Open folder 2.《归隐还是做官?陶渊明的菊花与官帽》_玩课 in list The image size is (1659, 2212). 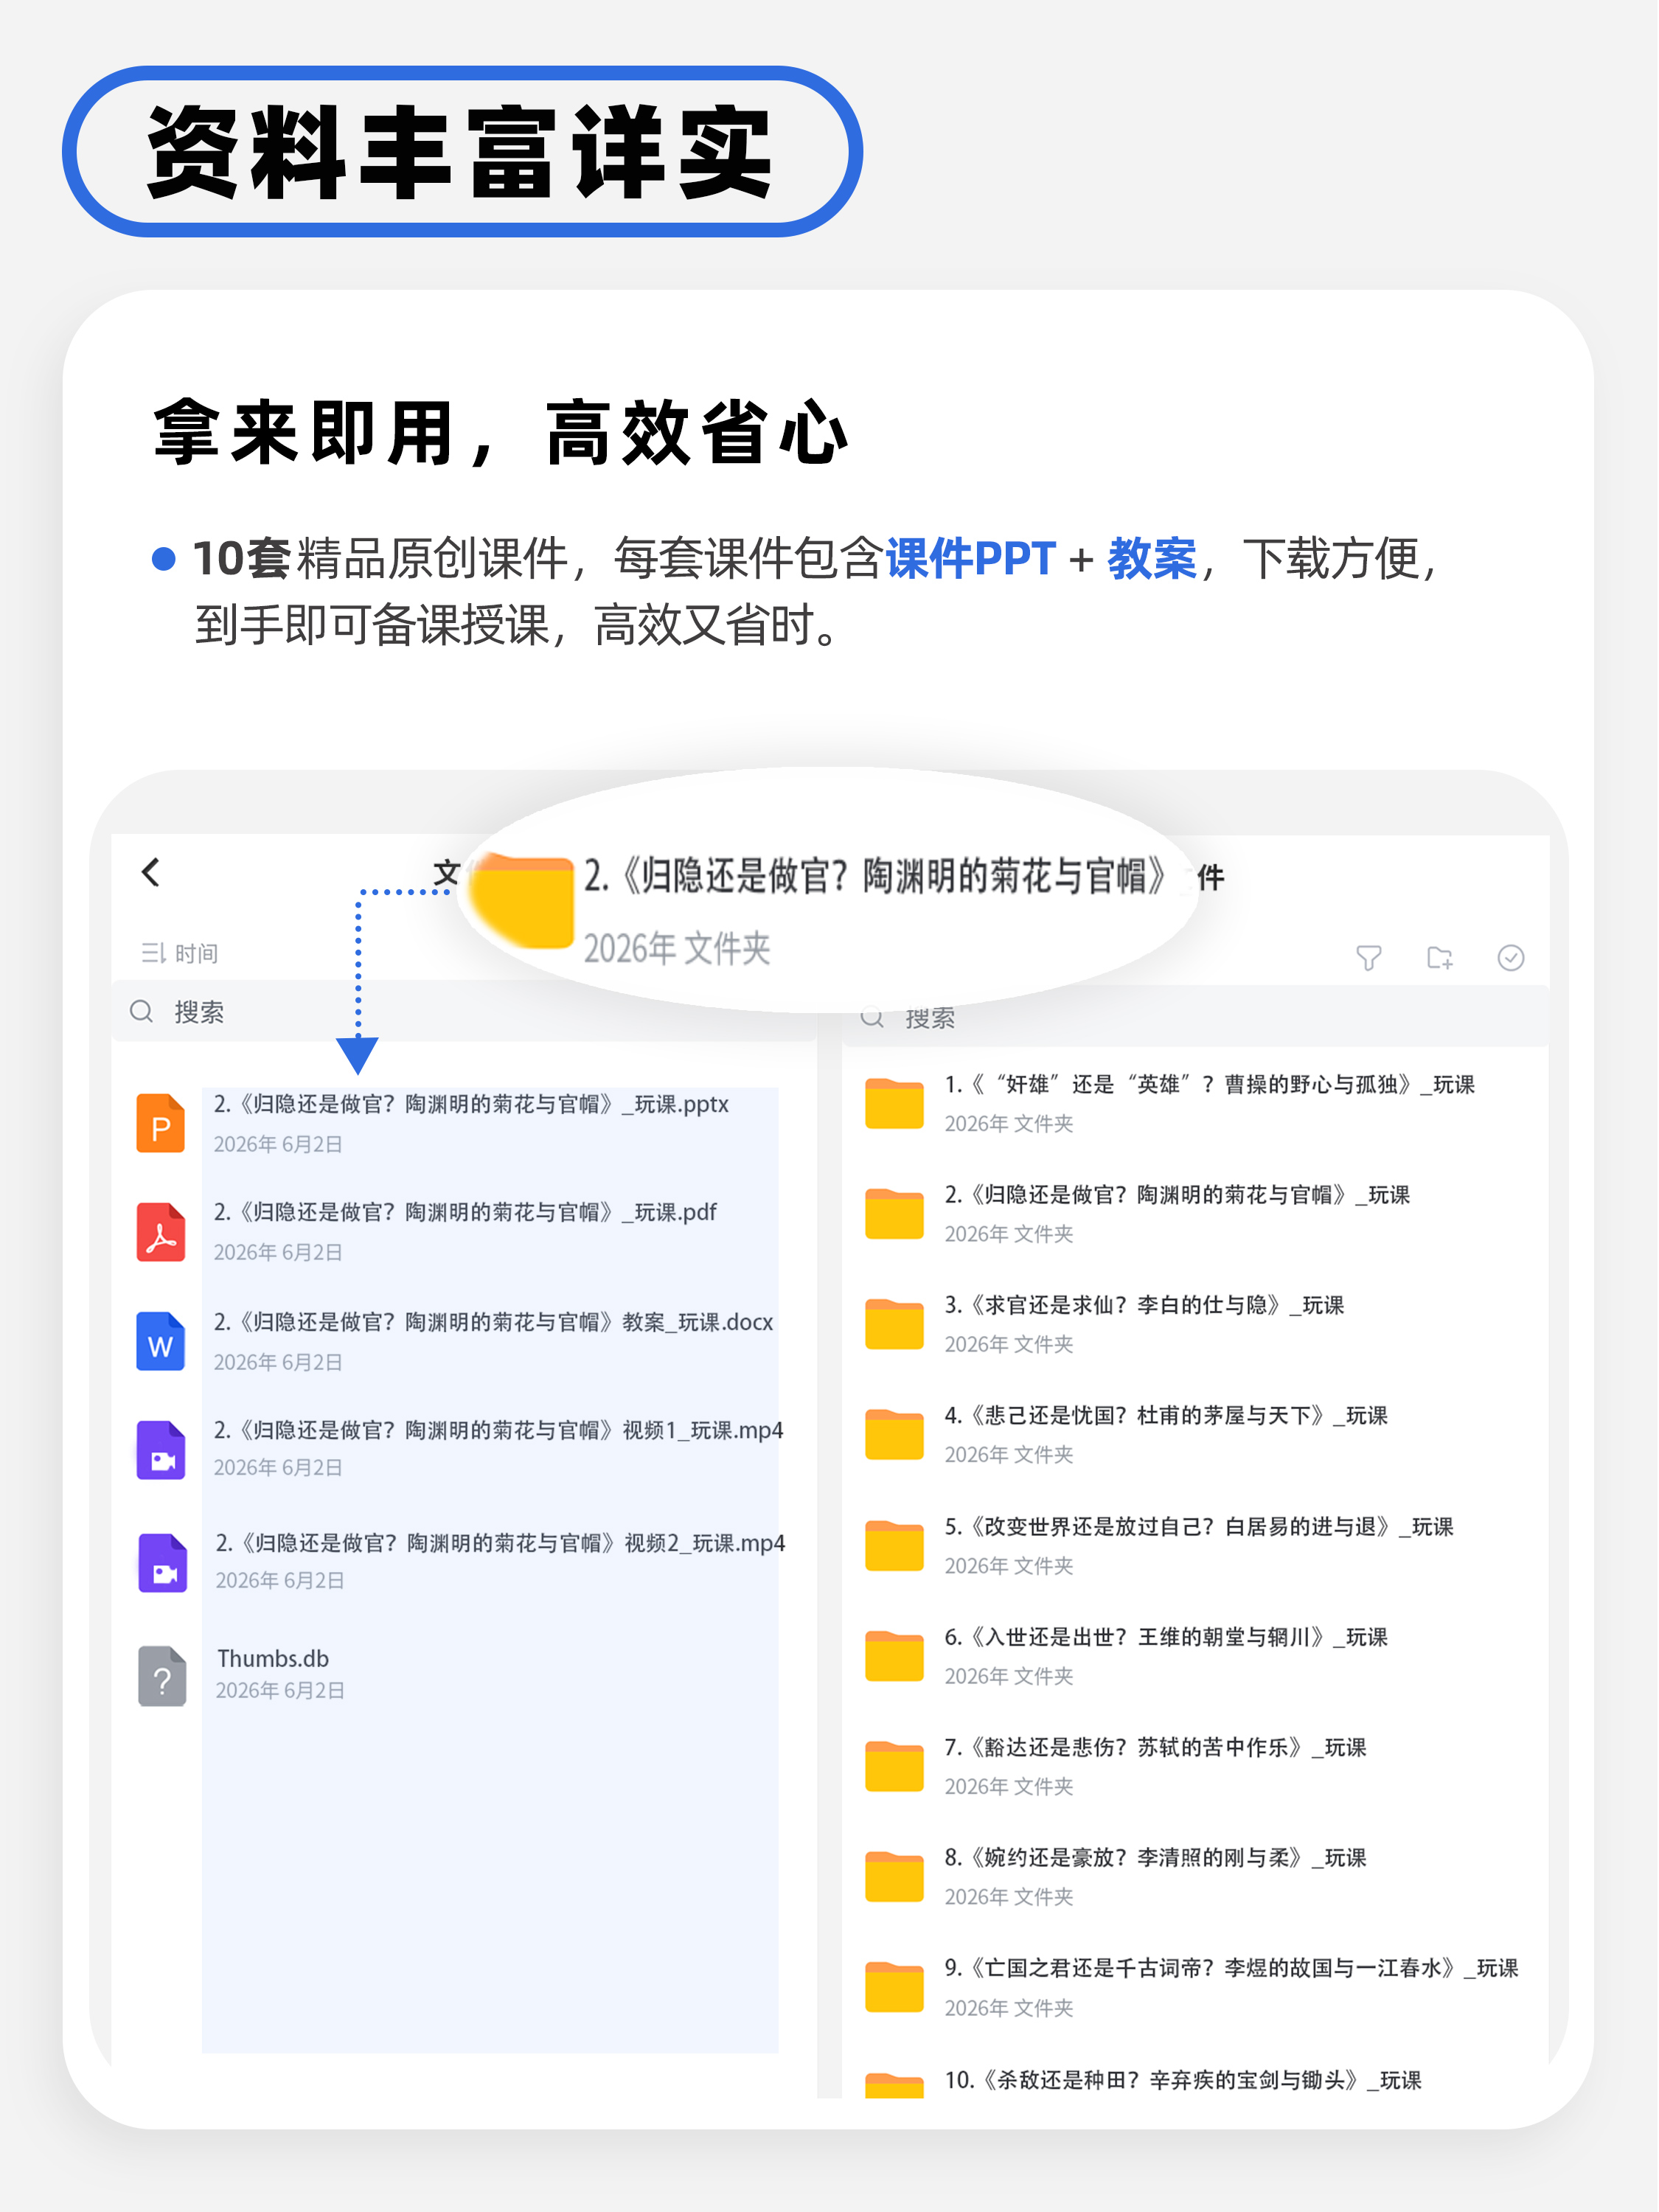click(x=1177, y=1194)
